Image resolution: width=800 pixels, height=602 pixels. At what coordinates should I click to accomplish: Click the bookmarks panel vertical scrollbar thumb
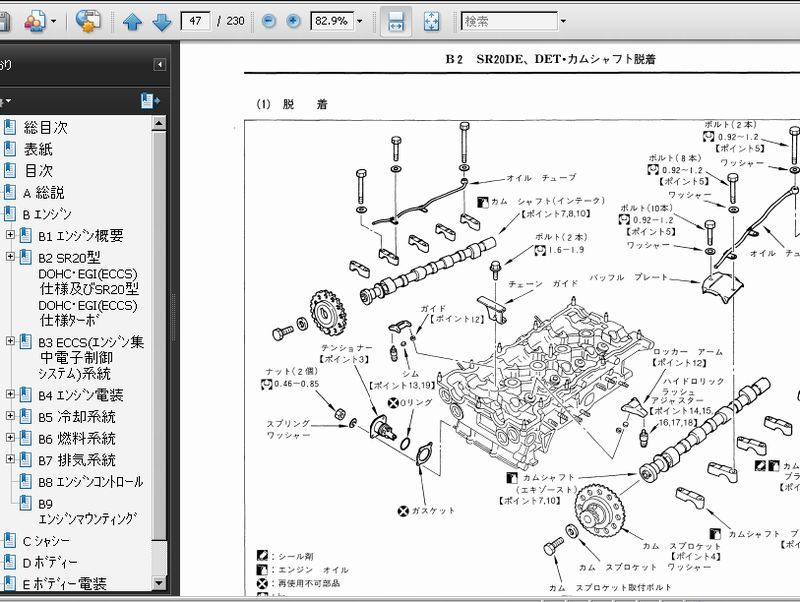(159, 336)
